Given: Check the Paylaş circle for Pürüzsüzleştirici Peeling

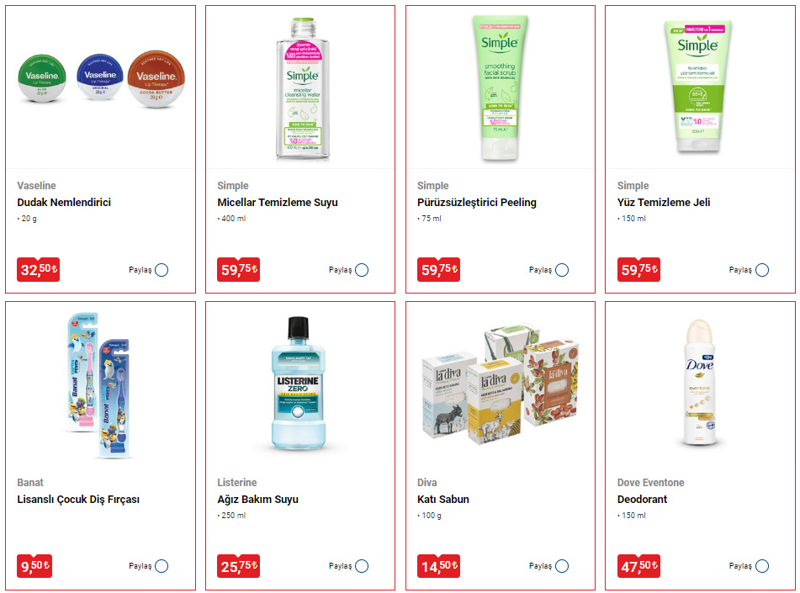Looking at the screenshot, I should [x=562, y=270].
